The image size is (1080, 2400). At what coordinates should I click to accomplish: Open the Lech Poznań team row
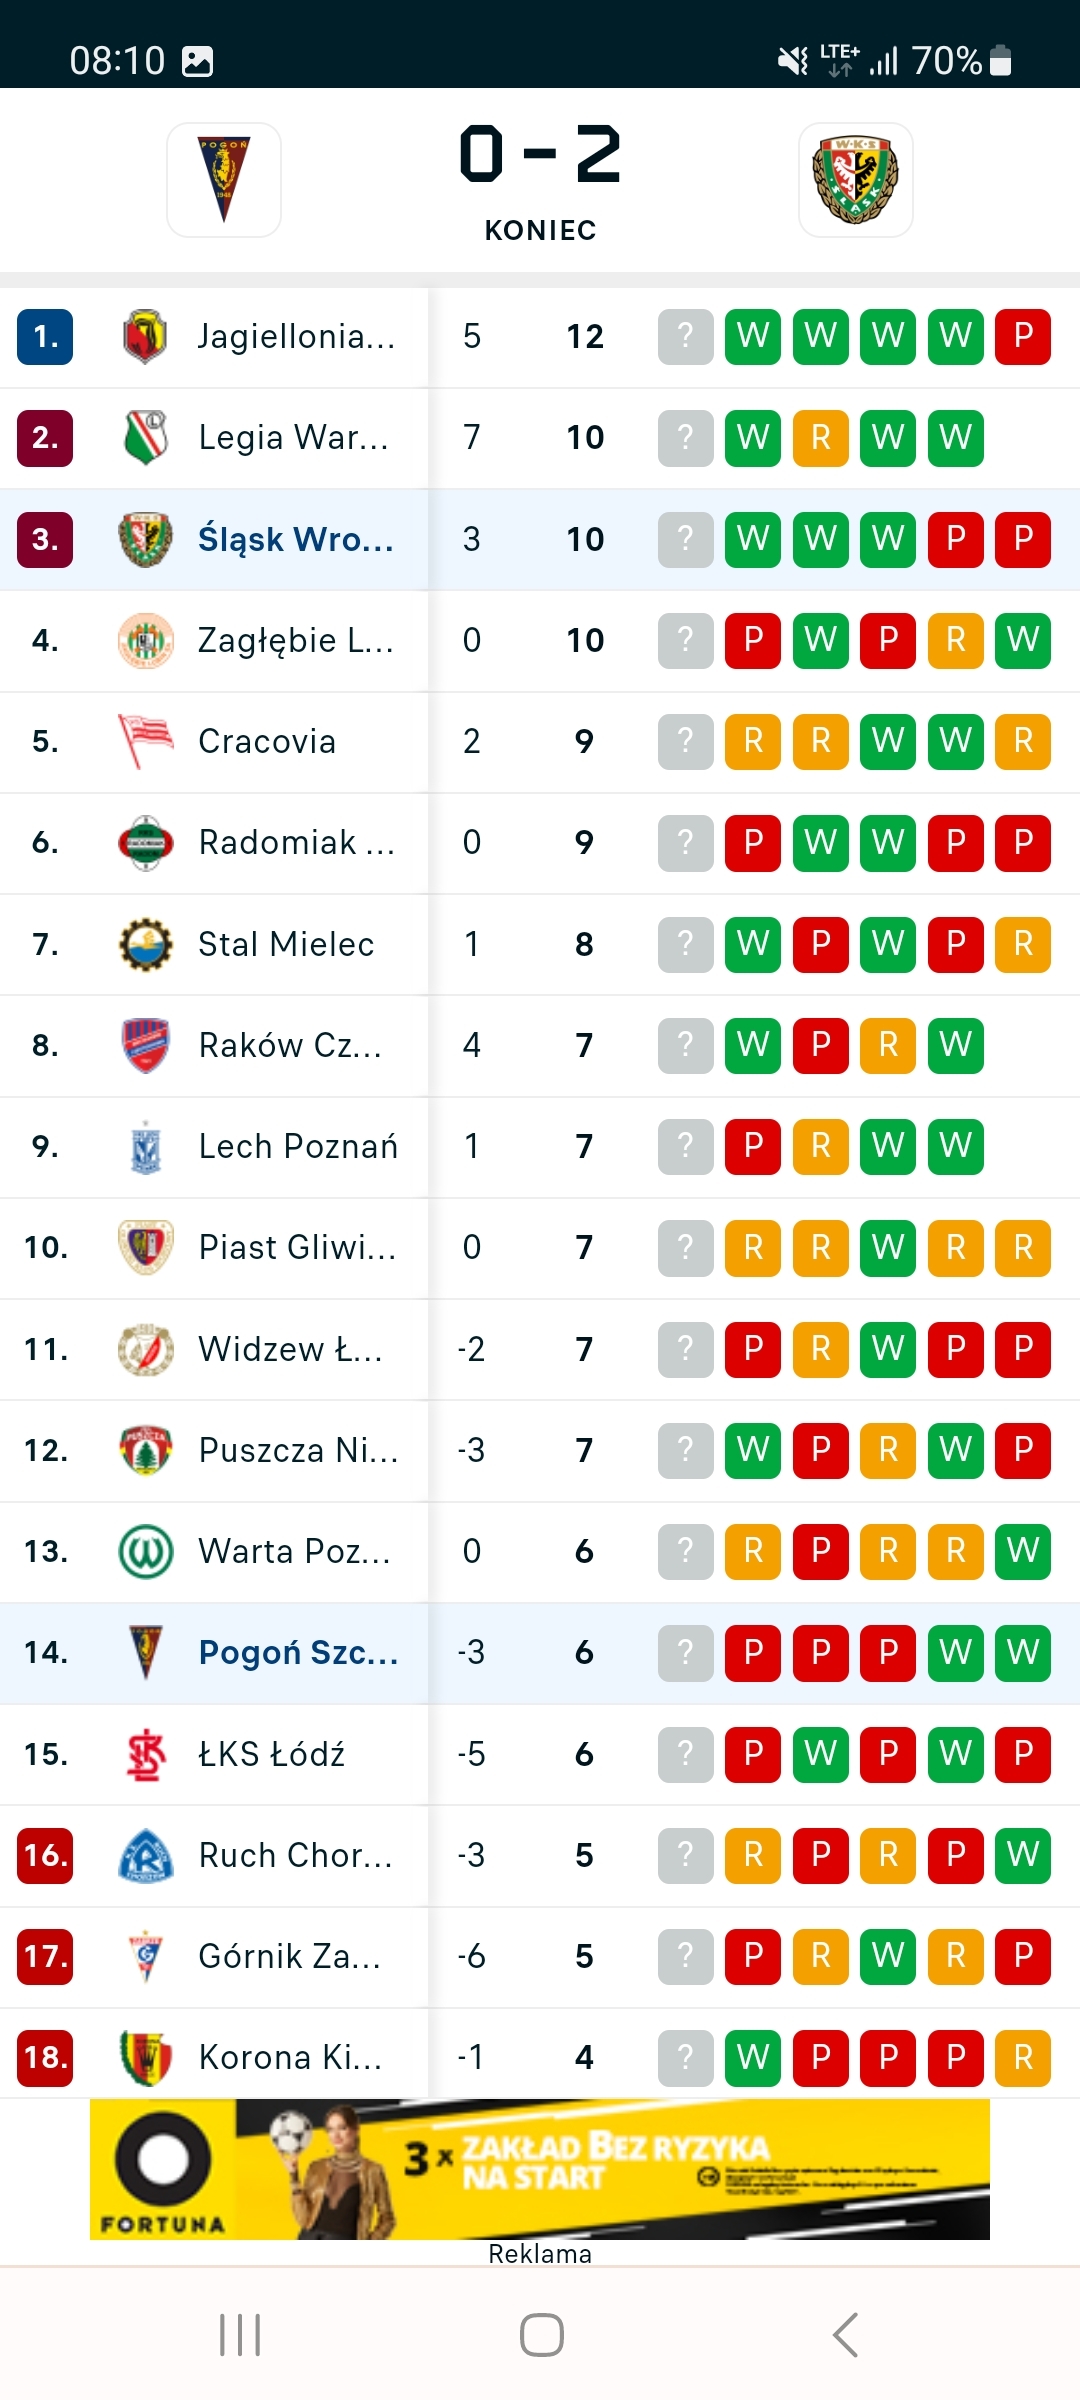point(298,1146)
